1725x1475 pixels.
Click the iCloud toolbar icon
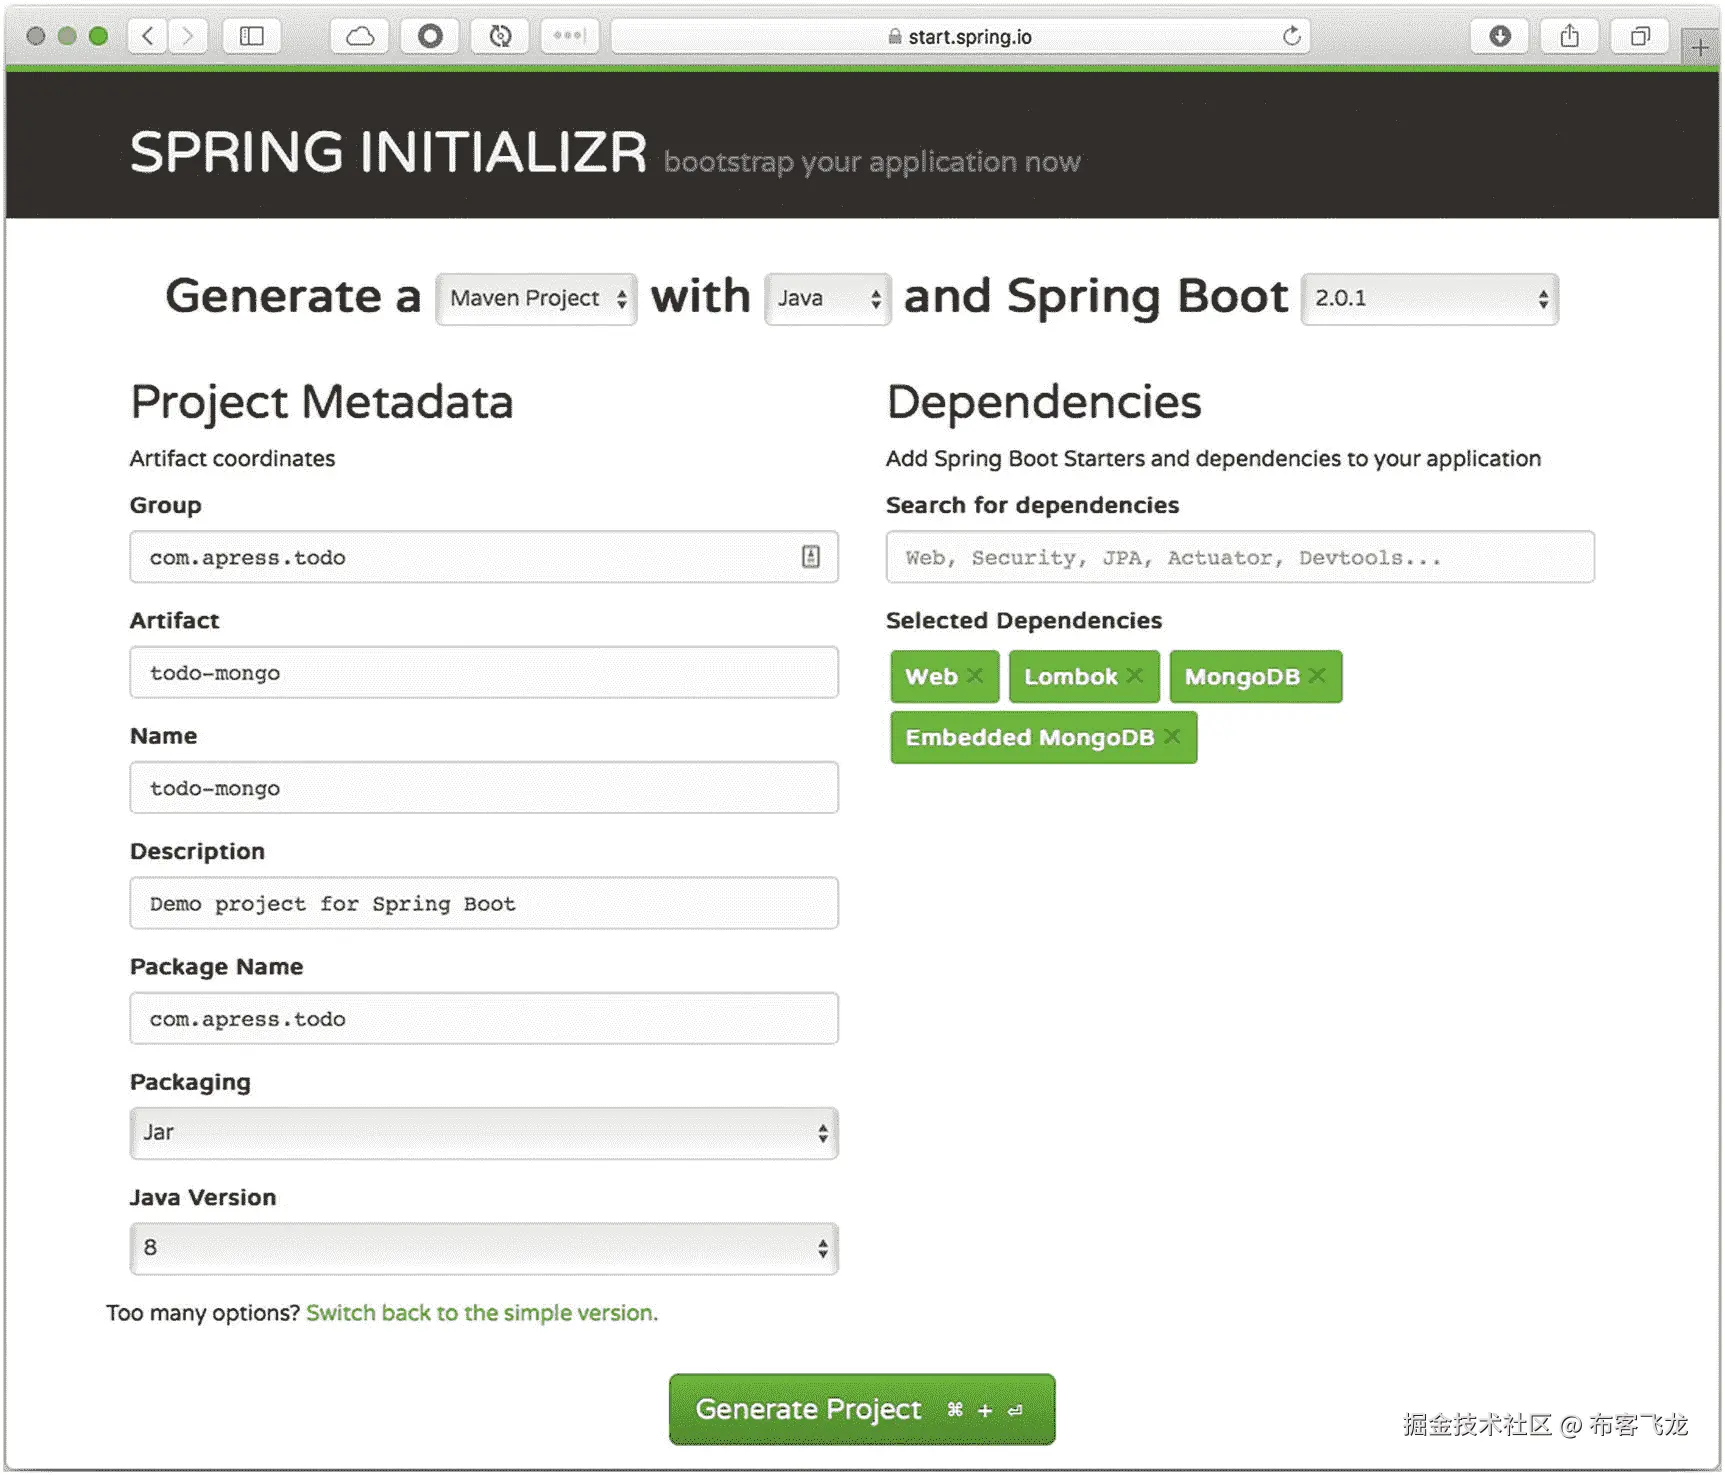tap(359, 37)
